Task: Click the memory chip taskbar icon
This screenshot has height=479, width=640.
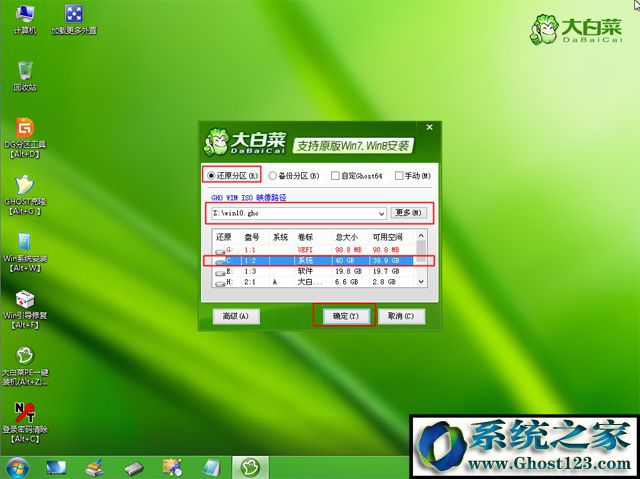Action: pos(134,468)
